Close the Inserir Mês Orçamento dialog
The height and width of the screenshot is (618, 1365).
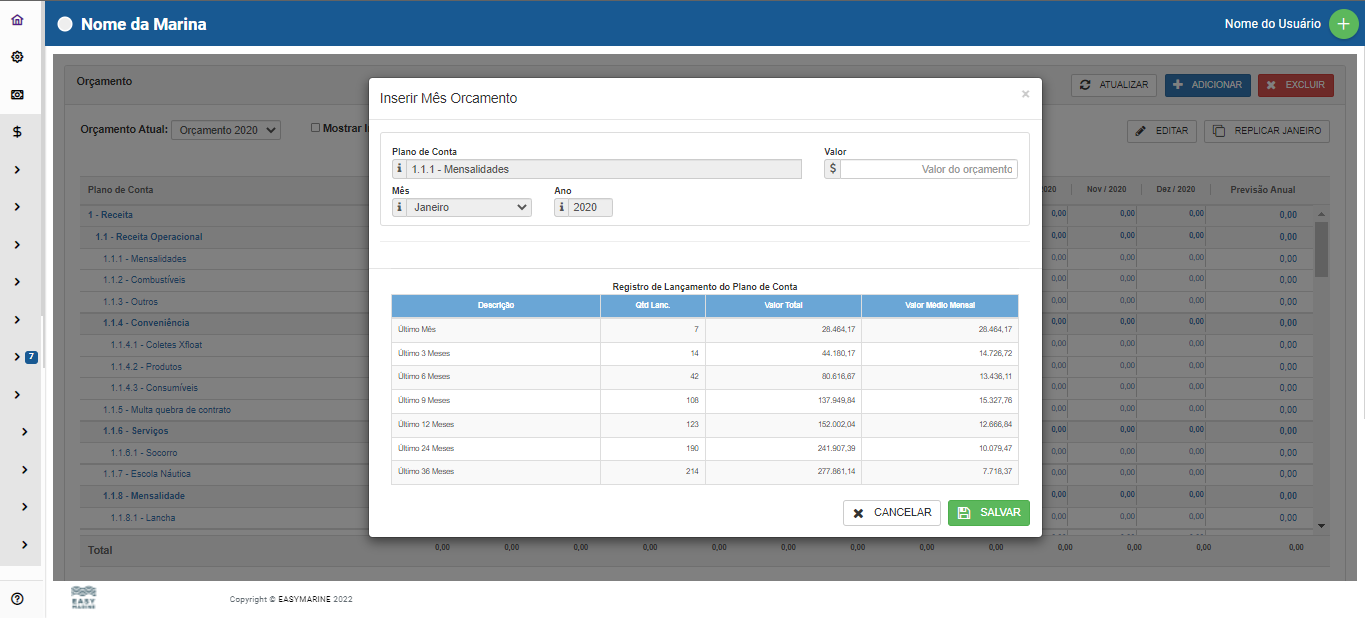[x=1025, y=94]
